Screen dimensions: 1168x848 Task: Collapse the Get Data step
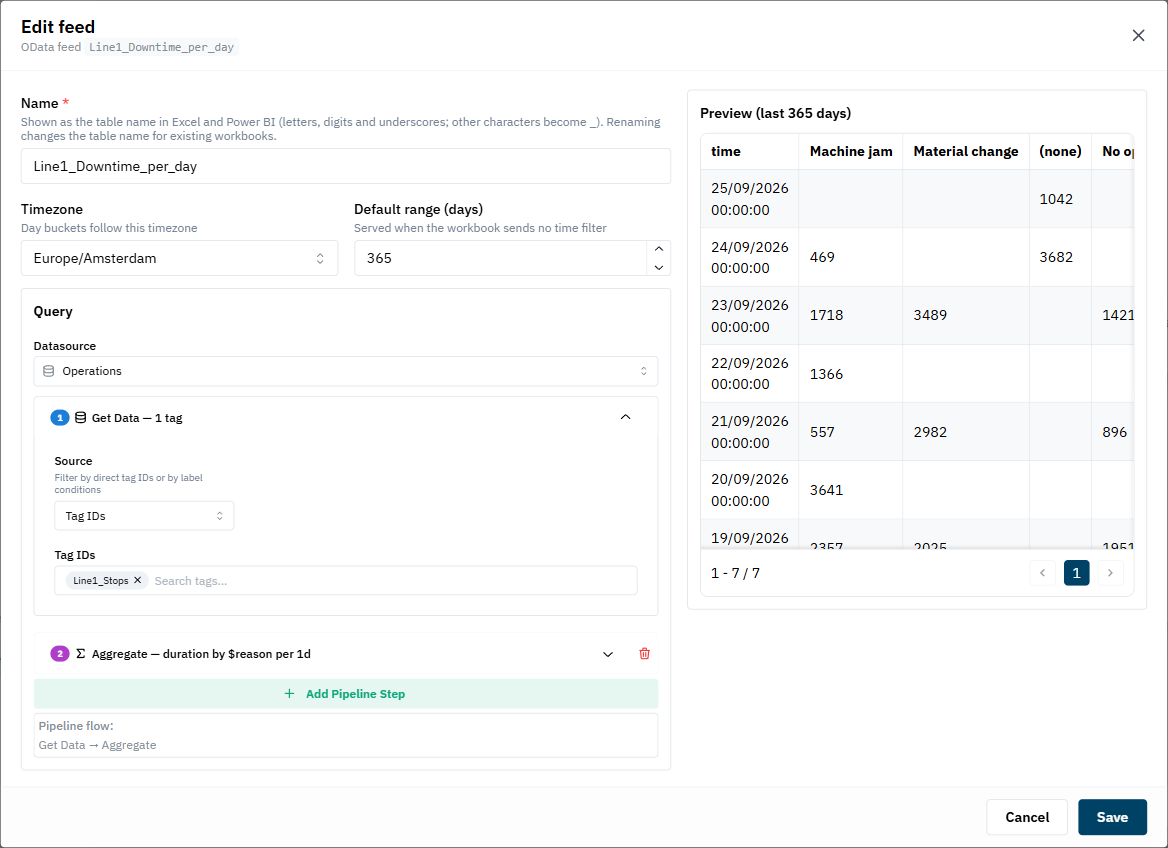tap(626, 417)
